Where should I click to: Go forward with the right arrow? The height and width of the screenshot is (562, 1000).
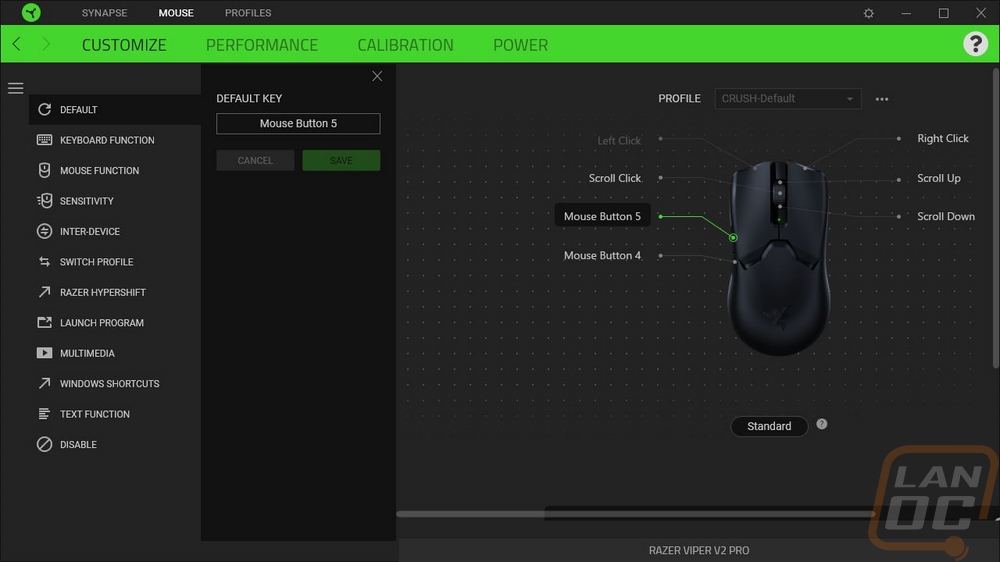click(x=46, y=44)
